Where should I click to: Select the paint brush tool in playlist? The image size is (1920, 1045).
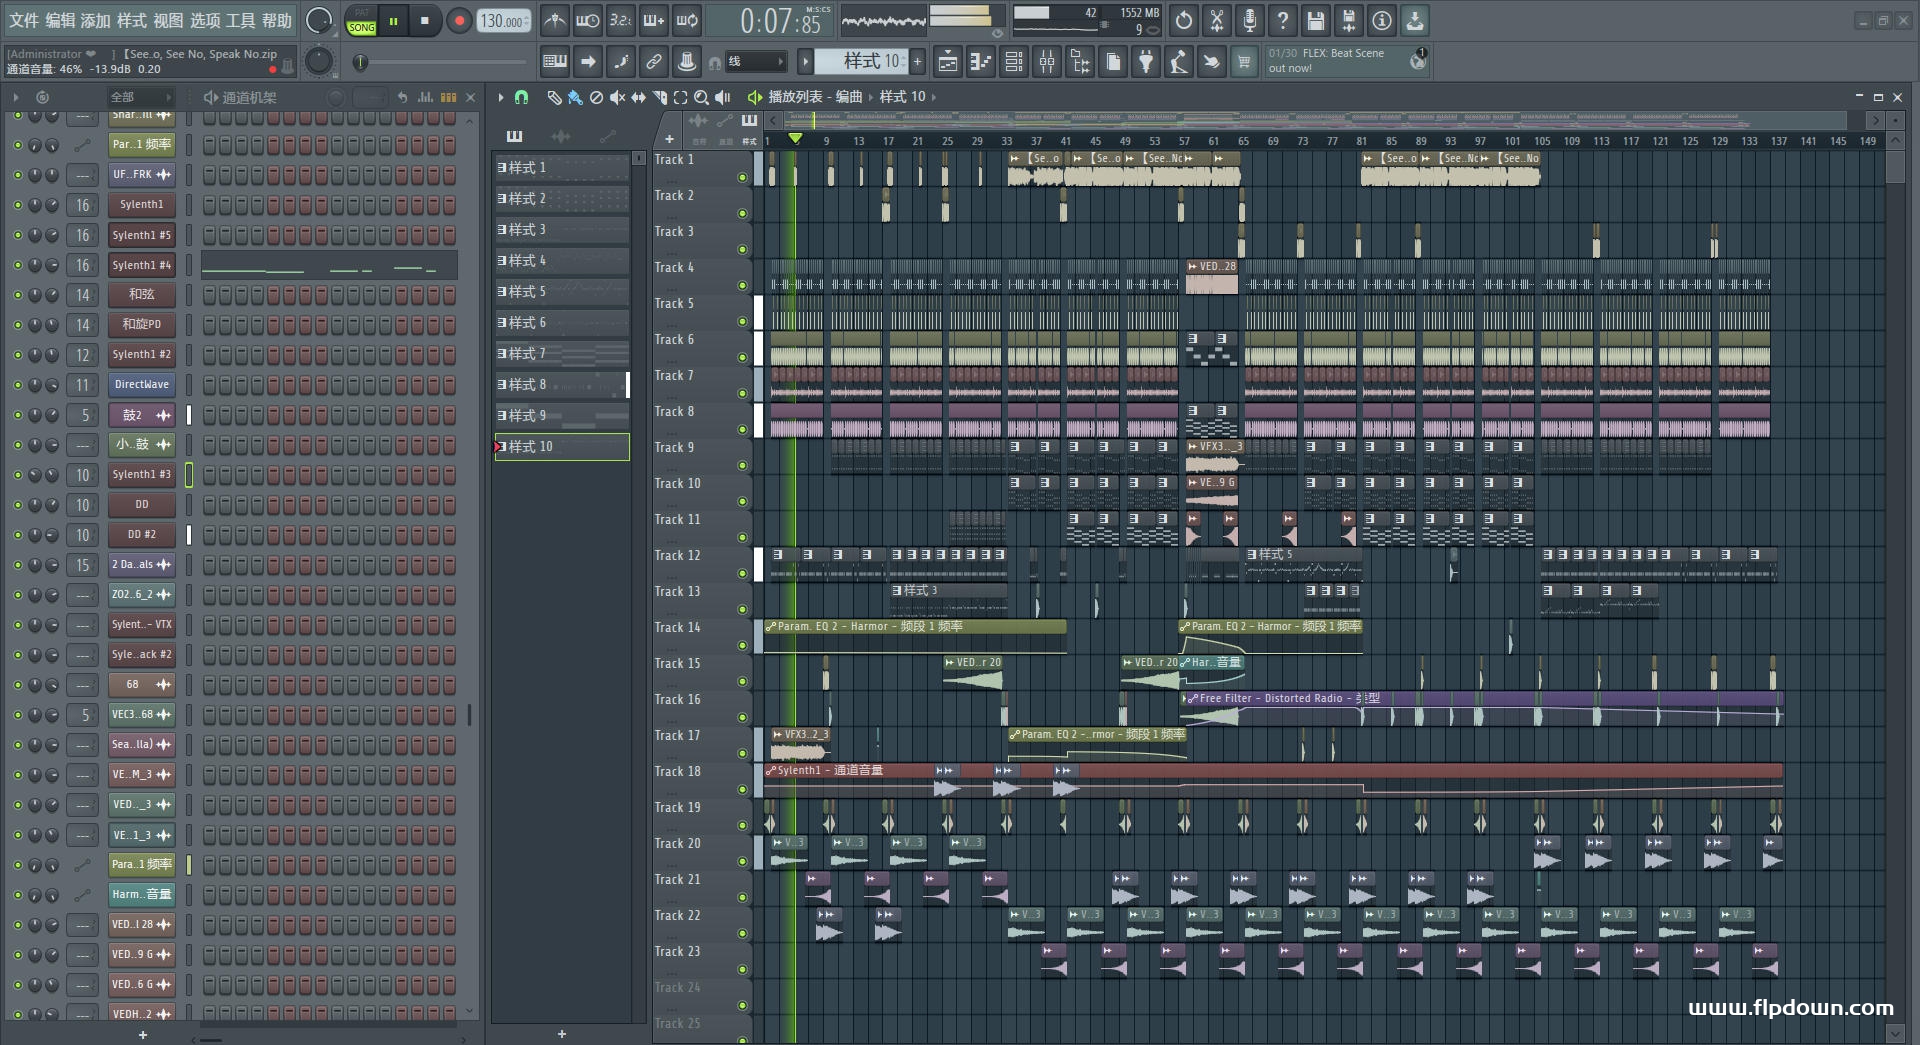point(575,97)
